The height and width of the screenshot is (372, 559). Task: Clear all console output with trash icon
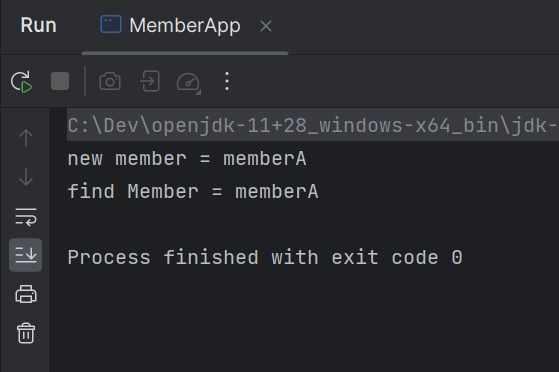point(26,333)
